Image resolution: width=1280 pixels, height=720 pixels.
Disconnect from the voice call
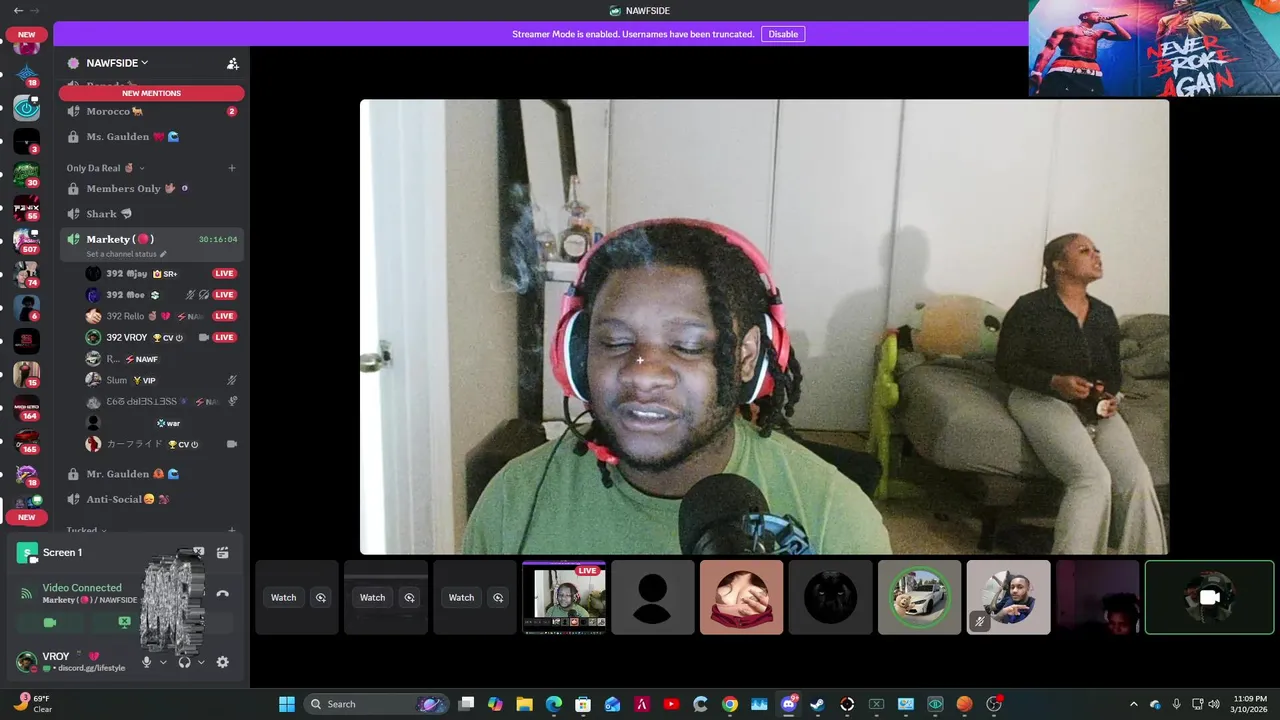point(222,593)
